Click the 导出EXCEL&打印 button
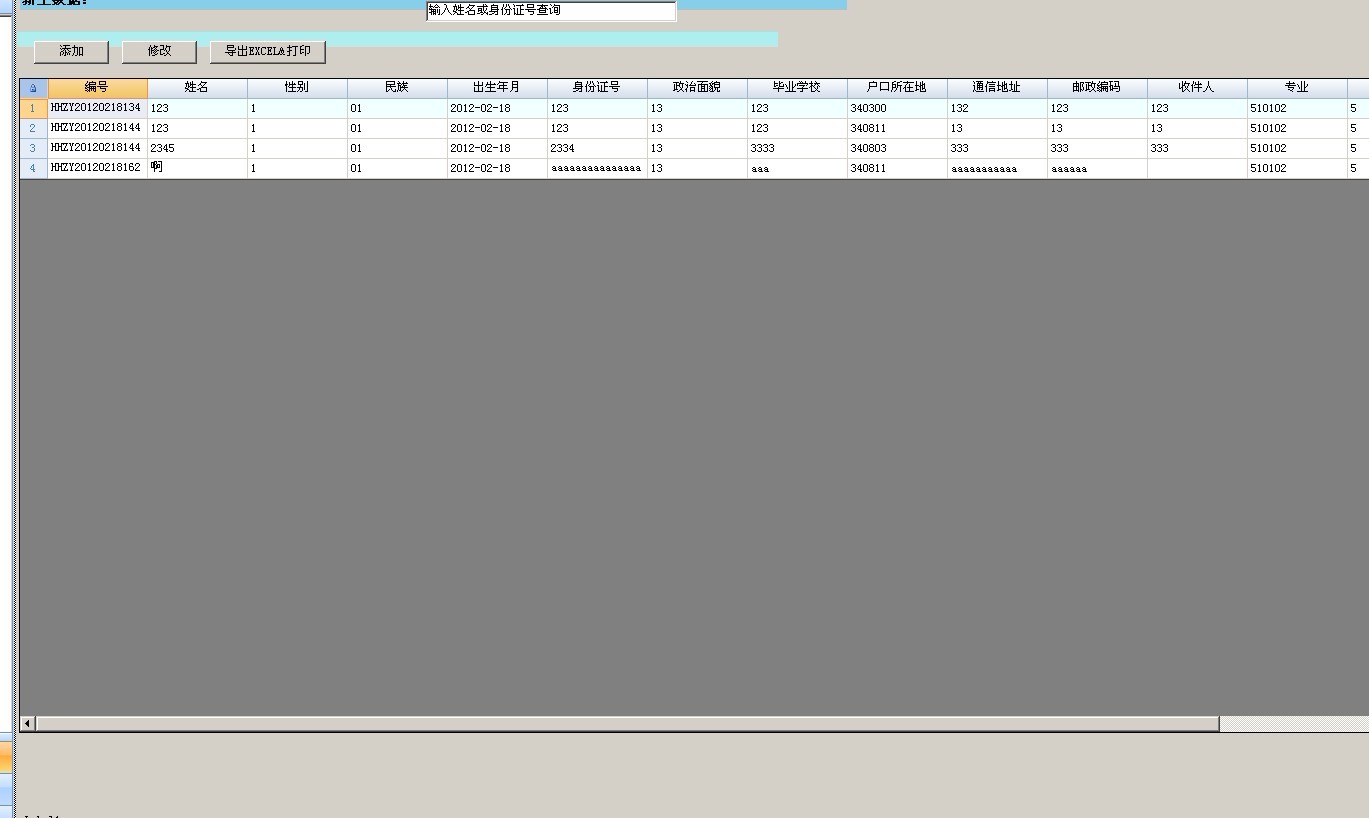This screenshot has height=818, width=1369. click(268, 51)
